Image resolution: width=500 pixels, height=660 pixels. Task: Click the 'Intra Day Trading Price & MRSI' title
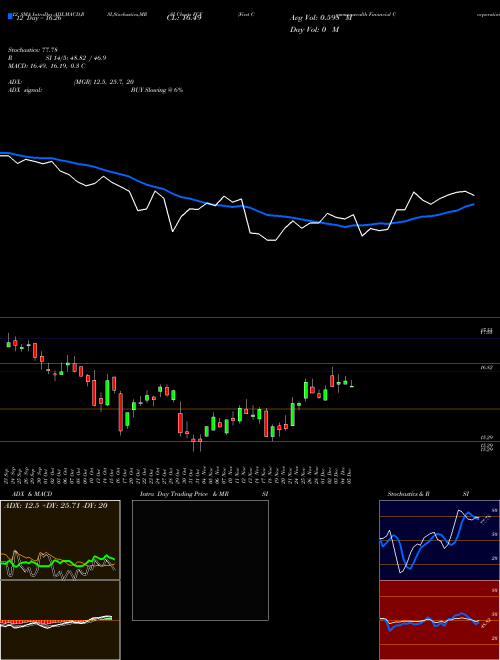point(204,494)
